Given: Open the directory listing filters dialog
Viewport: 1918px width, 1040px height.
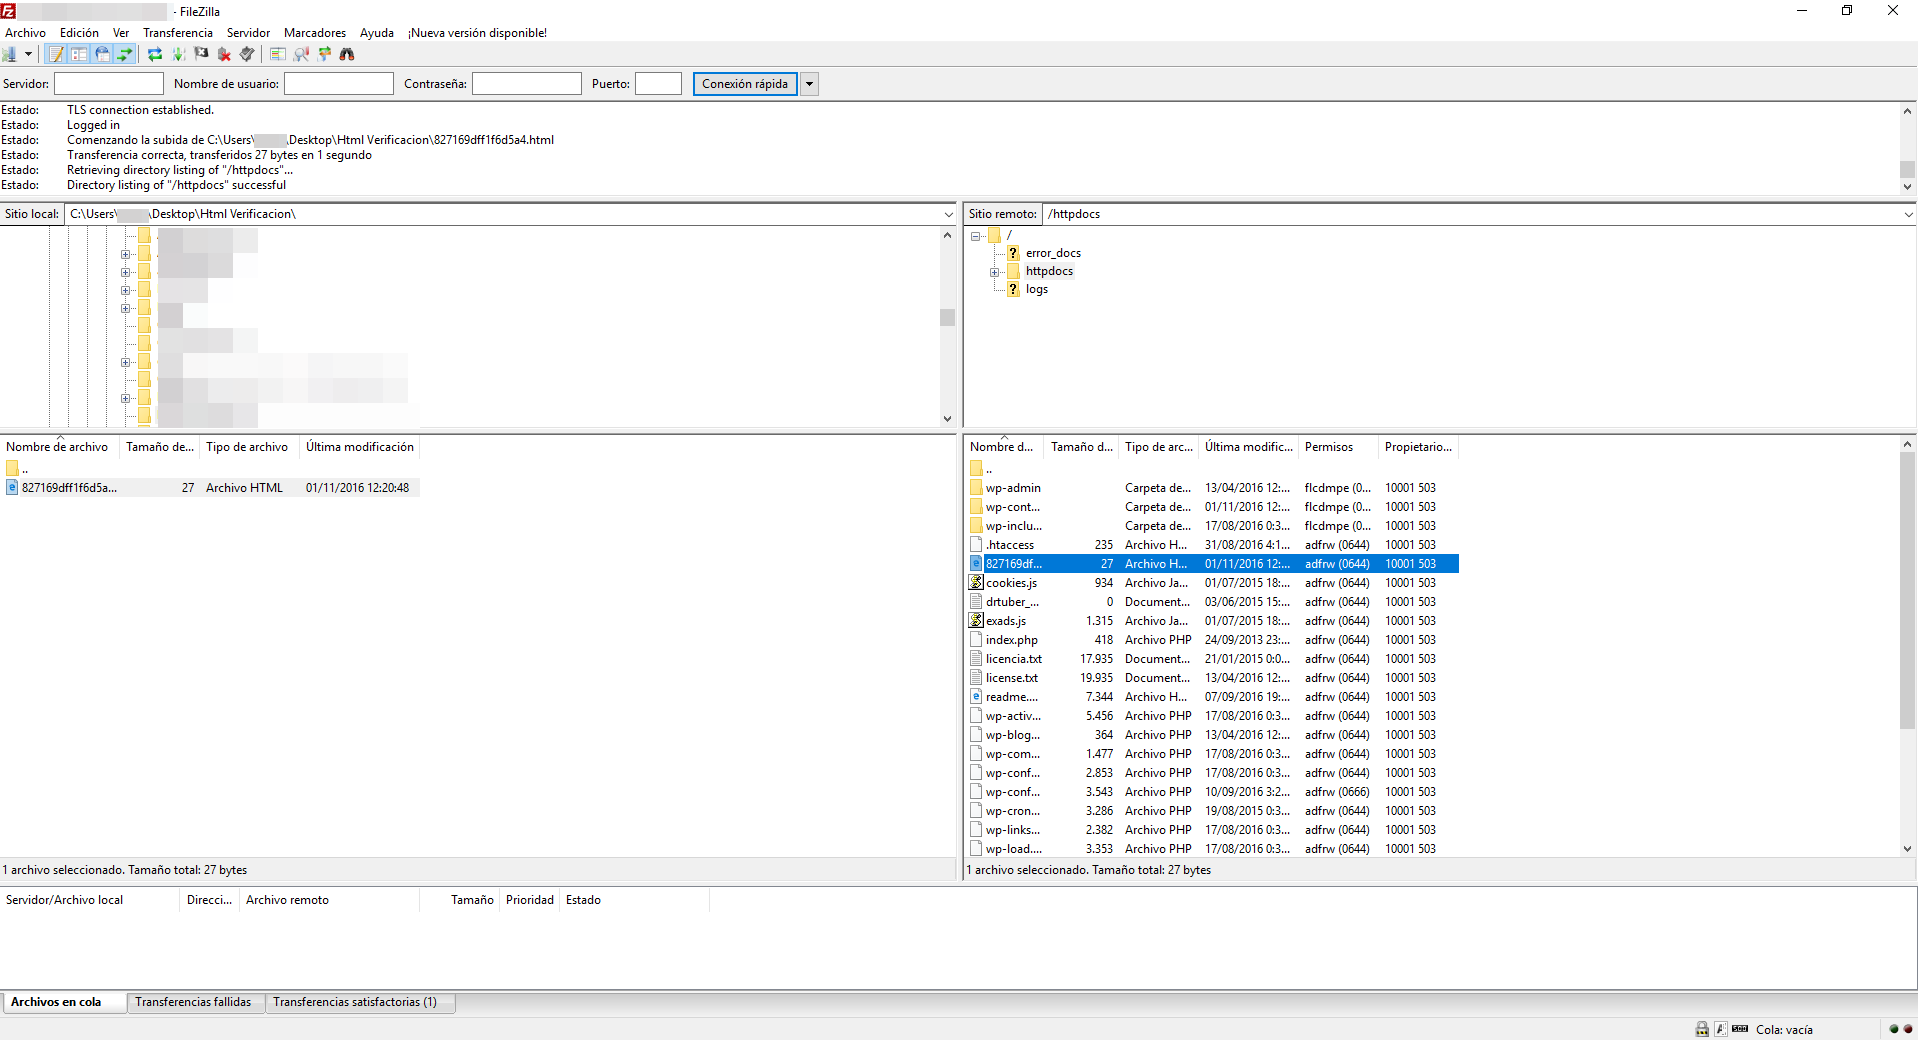Looking at the screenshot, I should tap(278, 54).
